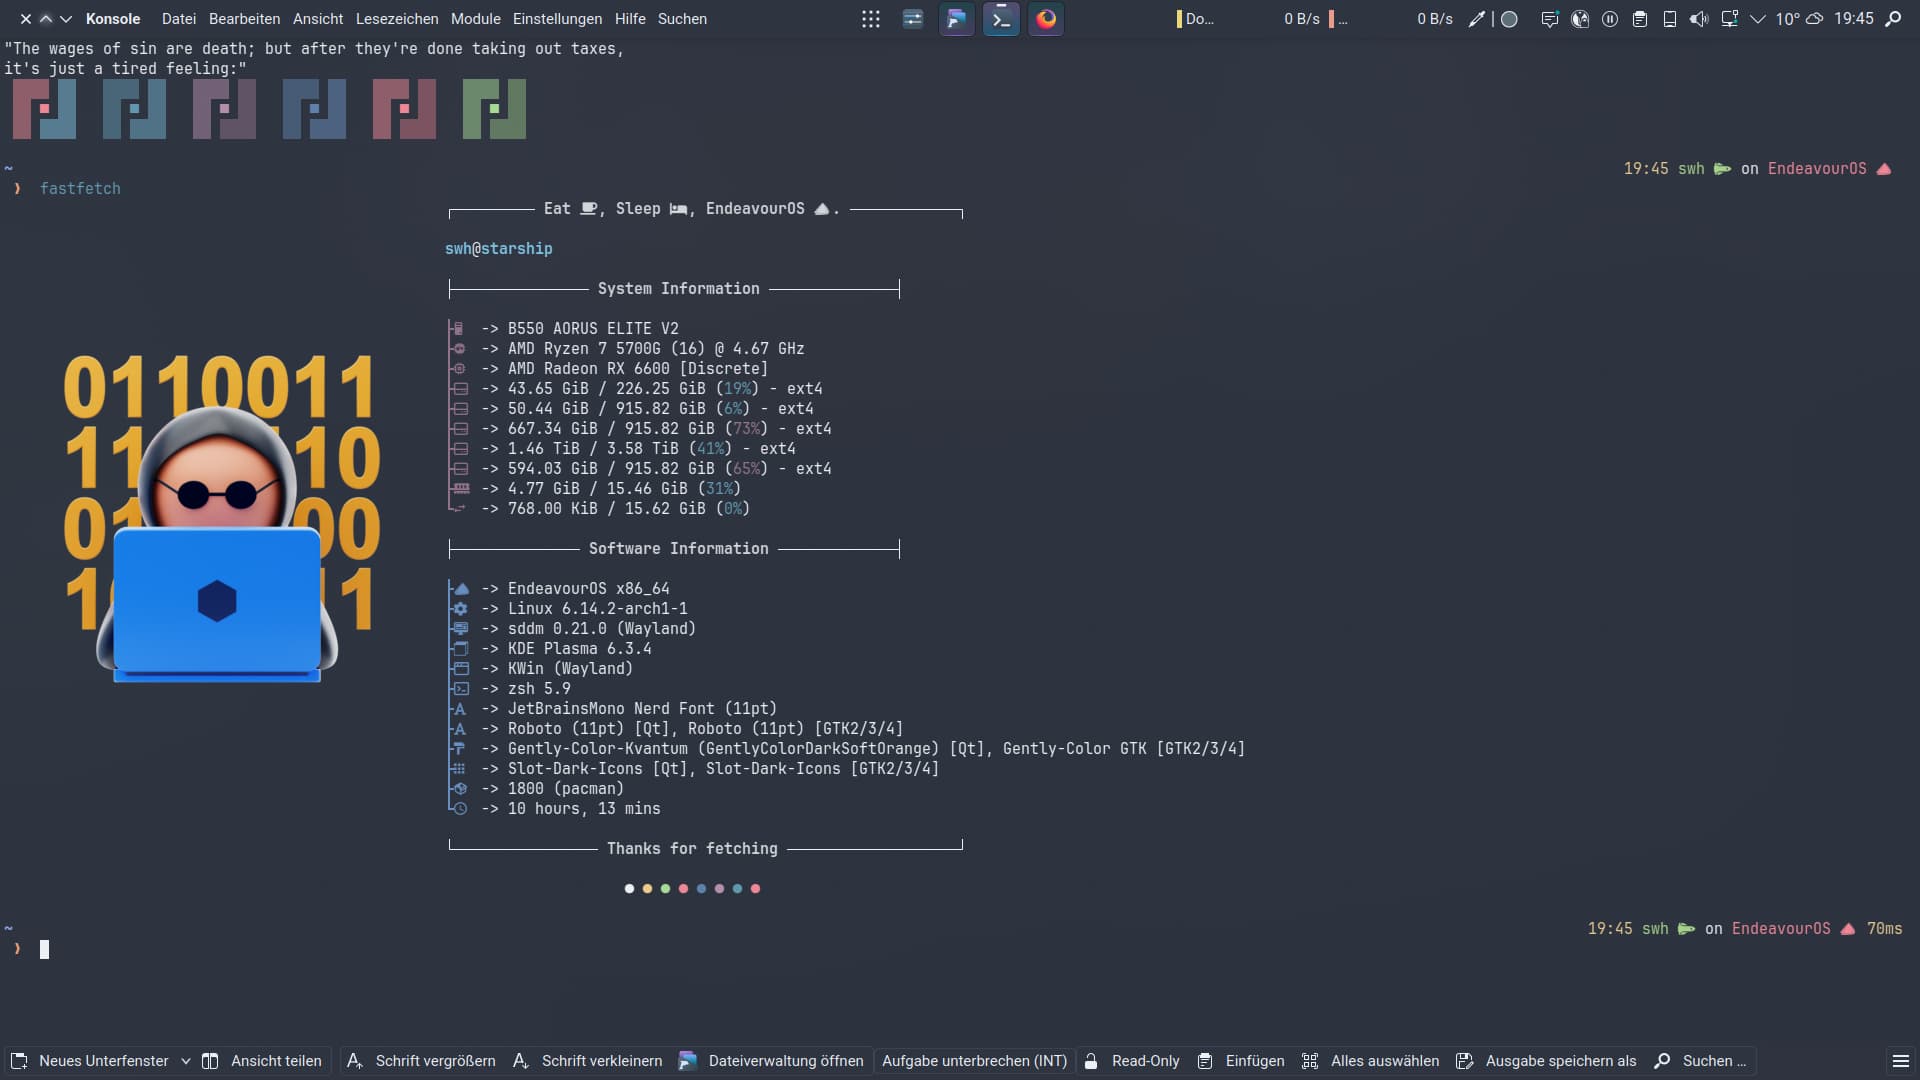Open the Lesezeichen menu
The height and width of the screenshot is (1080, 1920).
[x=397, y=19]
